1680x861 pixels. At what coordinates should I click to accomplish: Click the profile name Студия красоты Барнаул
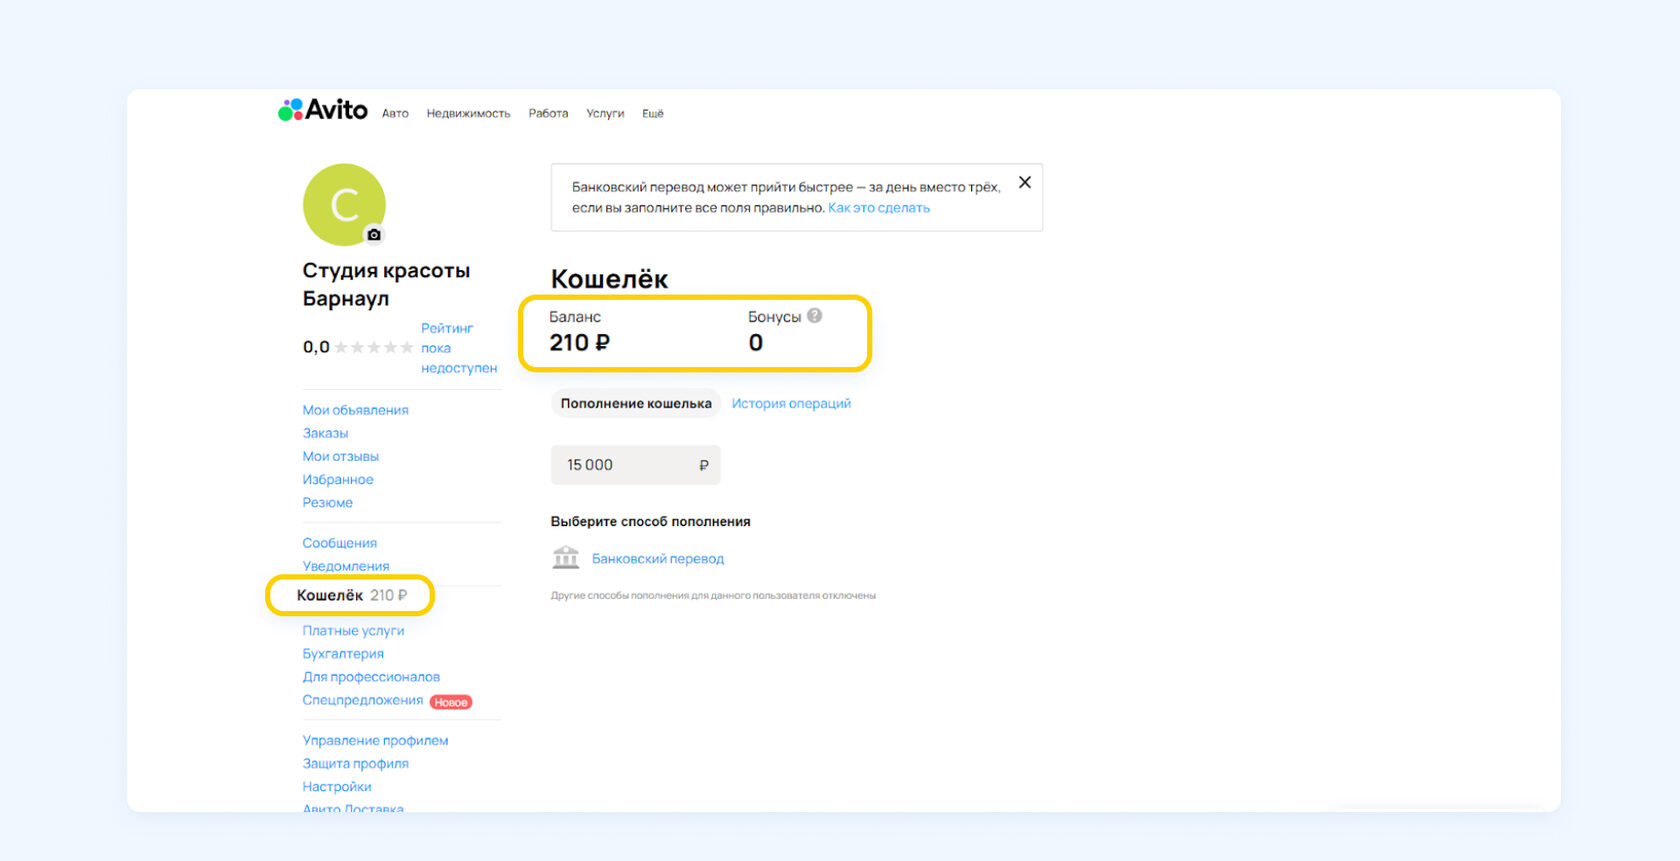coord(386,284)
